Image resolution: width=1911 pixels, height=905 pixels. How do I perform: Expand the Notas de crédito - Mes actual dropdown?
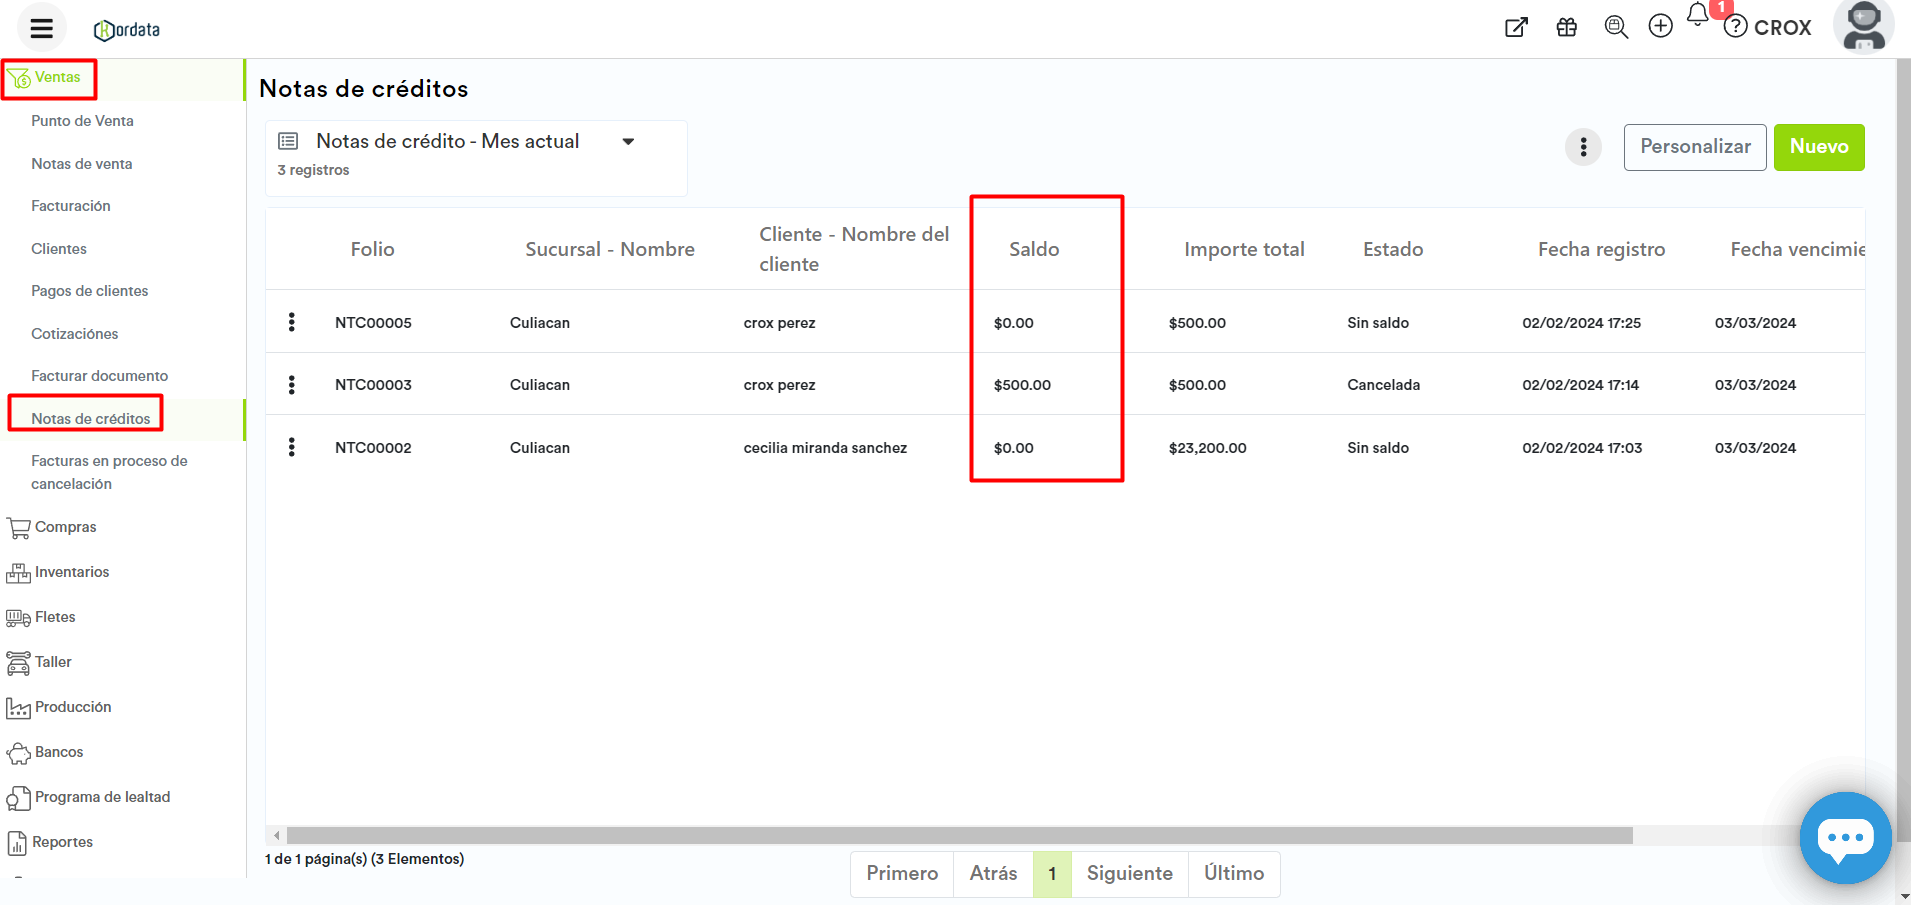pyautogui.click(x=628, y=142)
